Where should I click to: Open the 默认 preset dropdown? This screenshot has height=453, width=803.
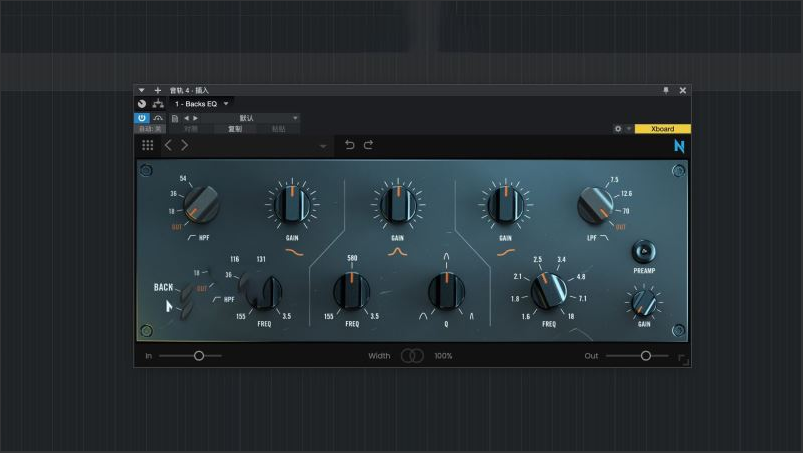coord(250,118)
